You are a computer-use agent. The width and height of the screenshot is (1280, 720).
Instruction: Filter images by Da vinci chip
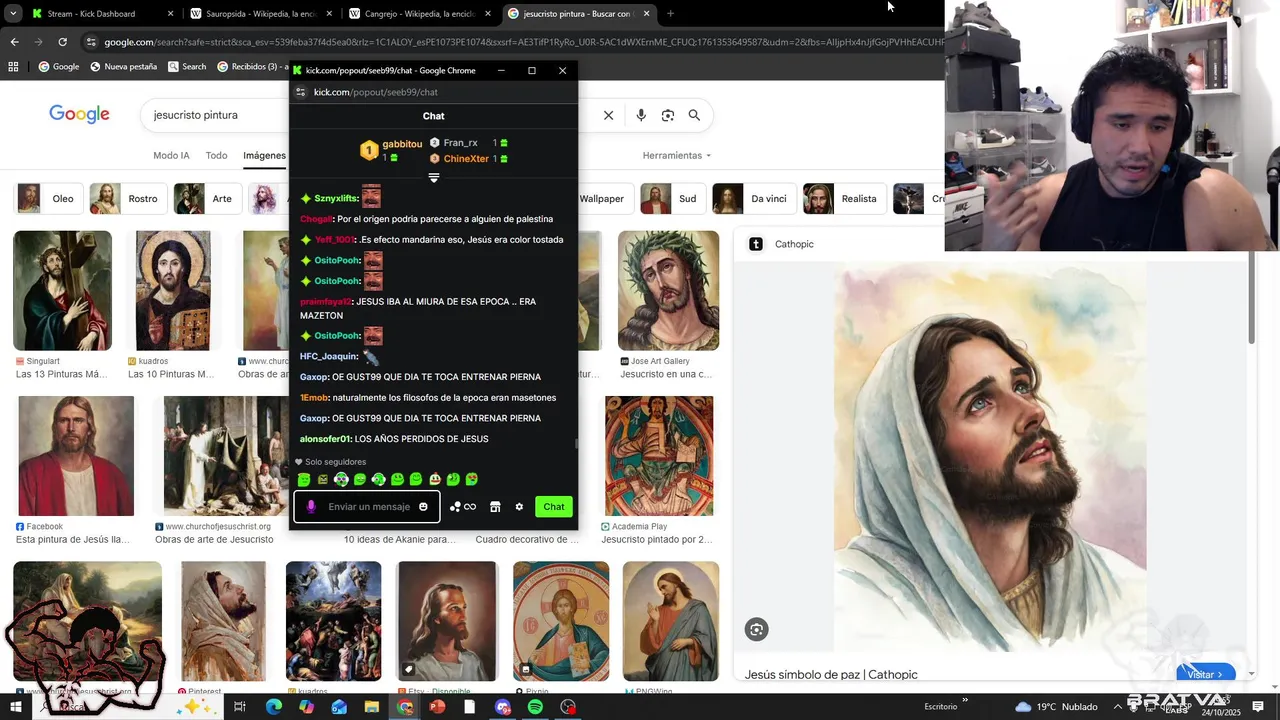pos(753,199)
